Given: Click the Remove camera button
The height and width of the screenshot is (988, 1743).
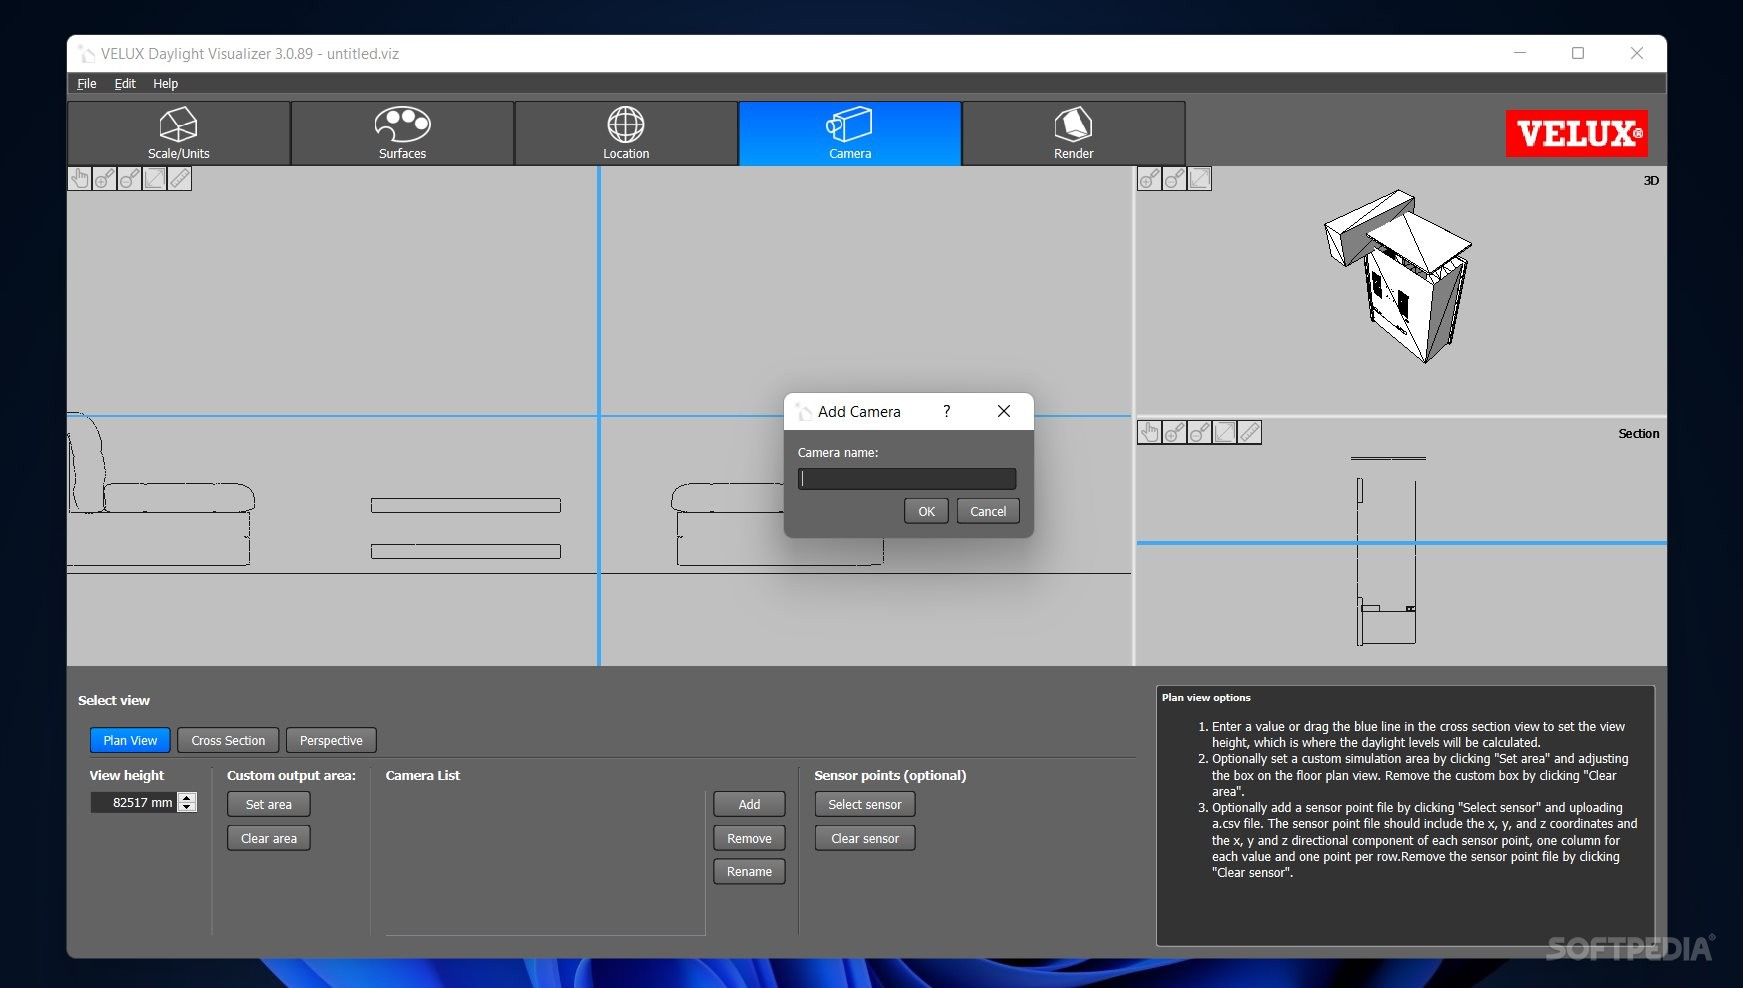Looking at the screenshot, I should (749, 838).
